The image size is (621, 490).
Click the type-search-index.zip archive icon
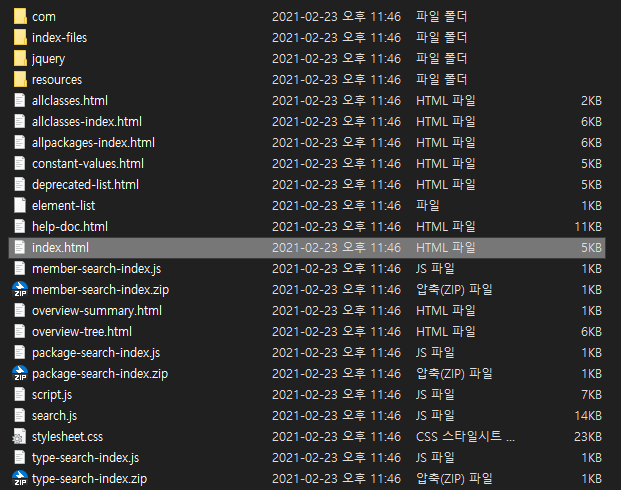[20, 479]
